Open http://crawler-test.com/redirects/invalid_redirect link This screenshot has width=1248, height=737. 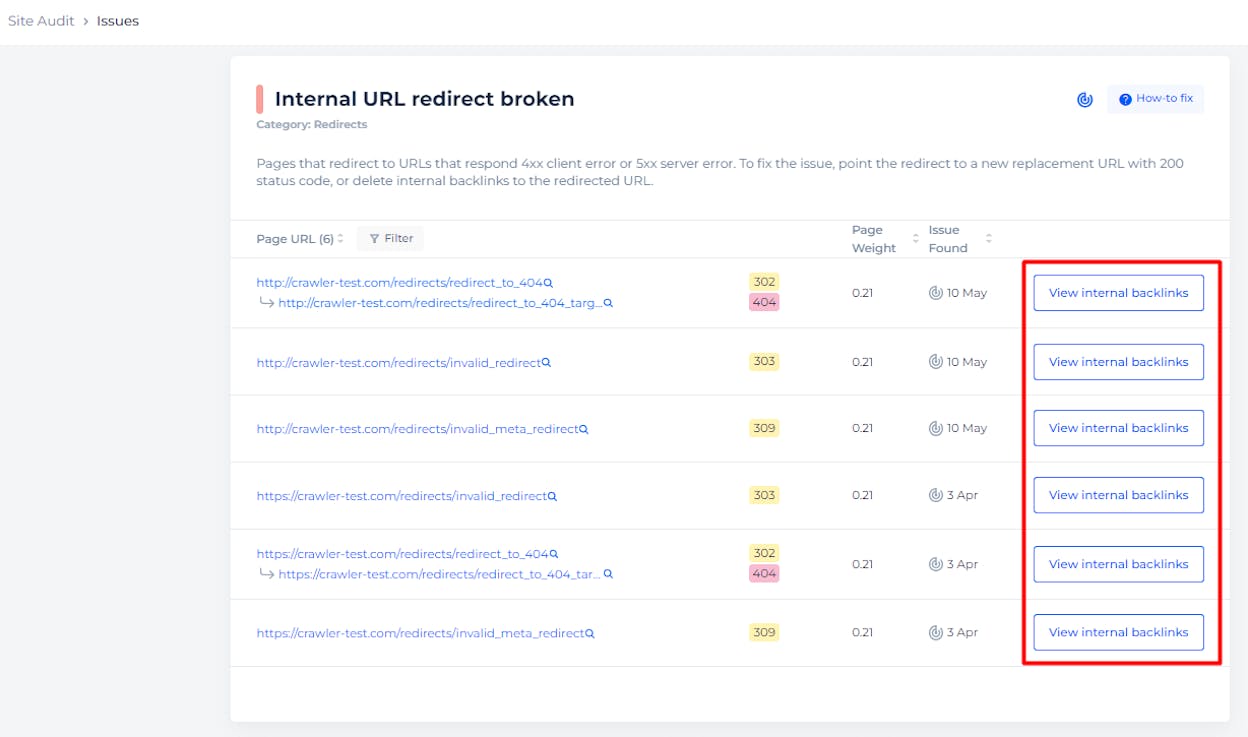398,363
